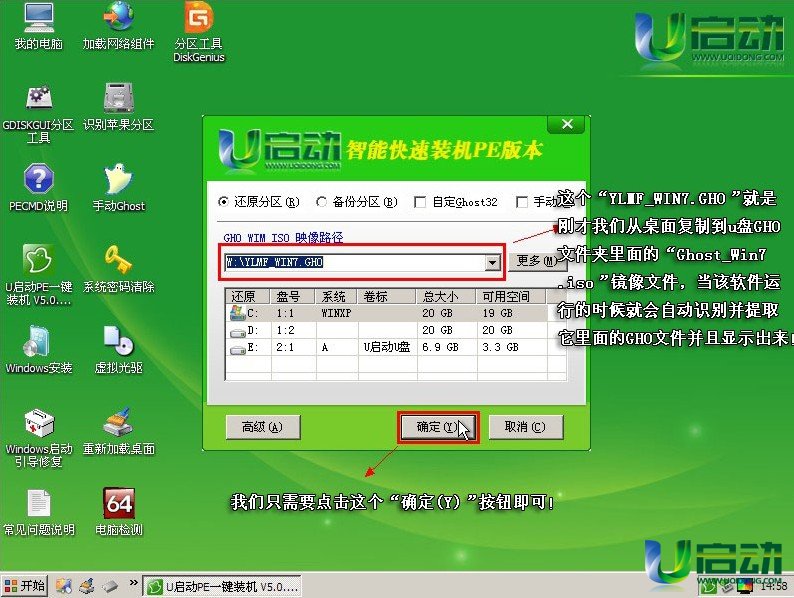The width and height of the screenshot is (794, 598).
Task: Open 加载网络组件 desktop icon
Action: point(118,26)
